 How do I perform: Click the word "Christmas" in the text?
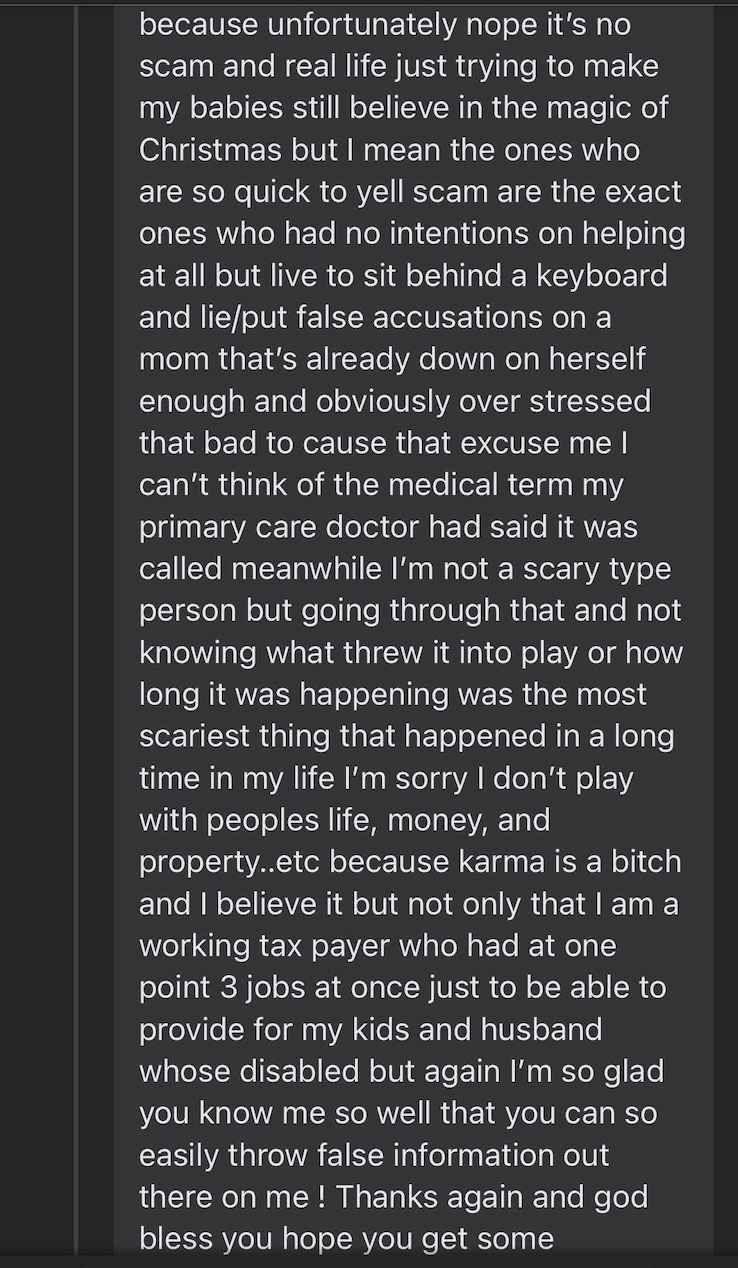210,149
